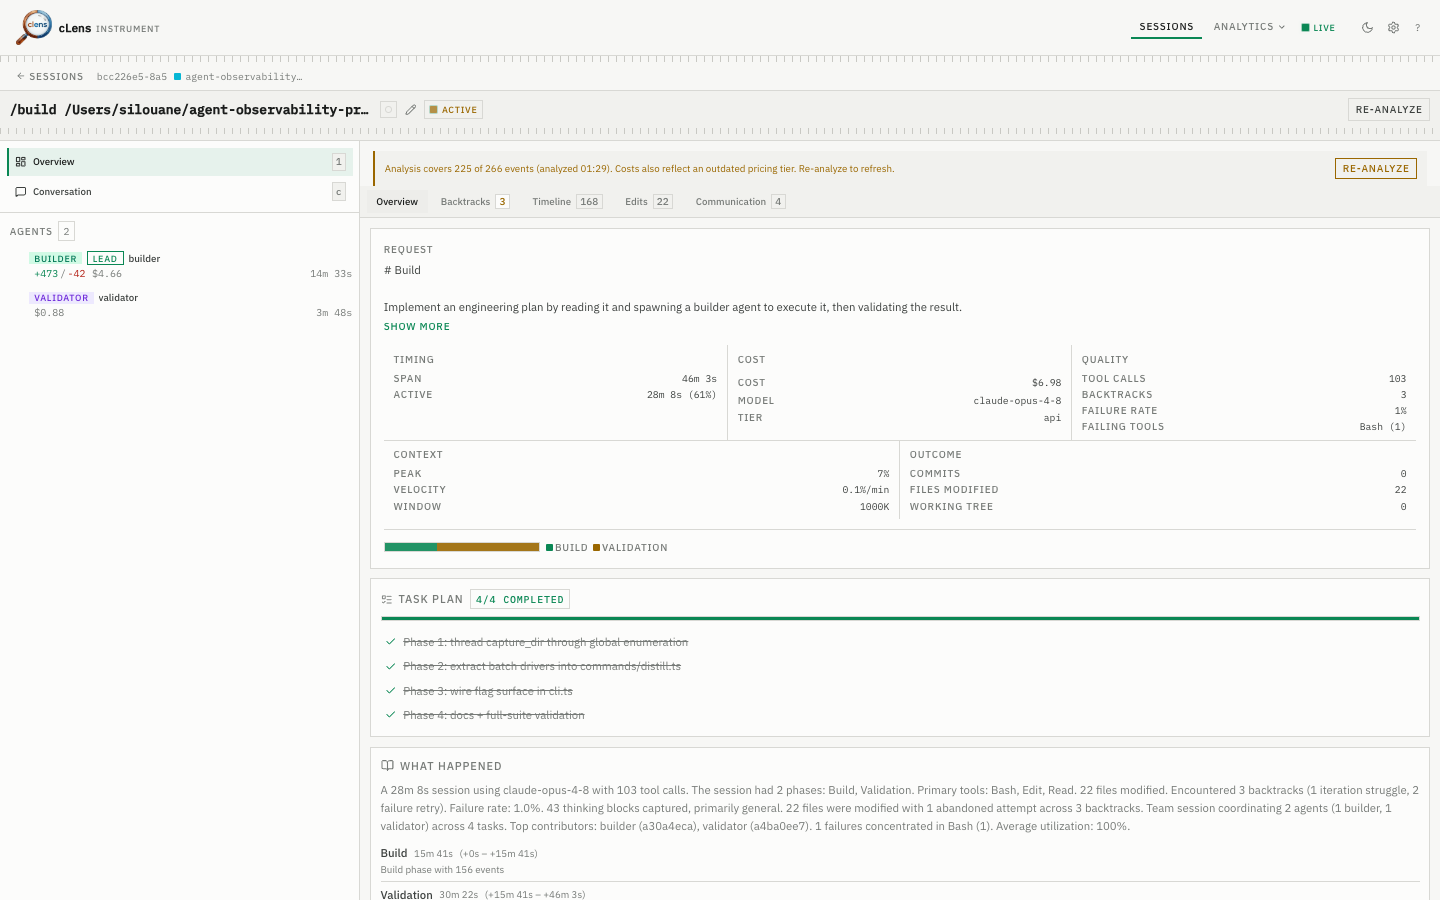The width and height of the screenshot is (1440, 900).
Task: Click the Validation phase heading in summary
Action: pyautogui.click(x=406, y=894)
